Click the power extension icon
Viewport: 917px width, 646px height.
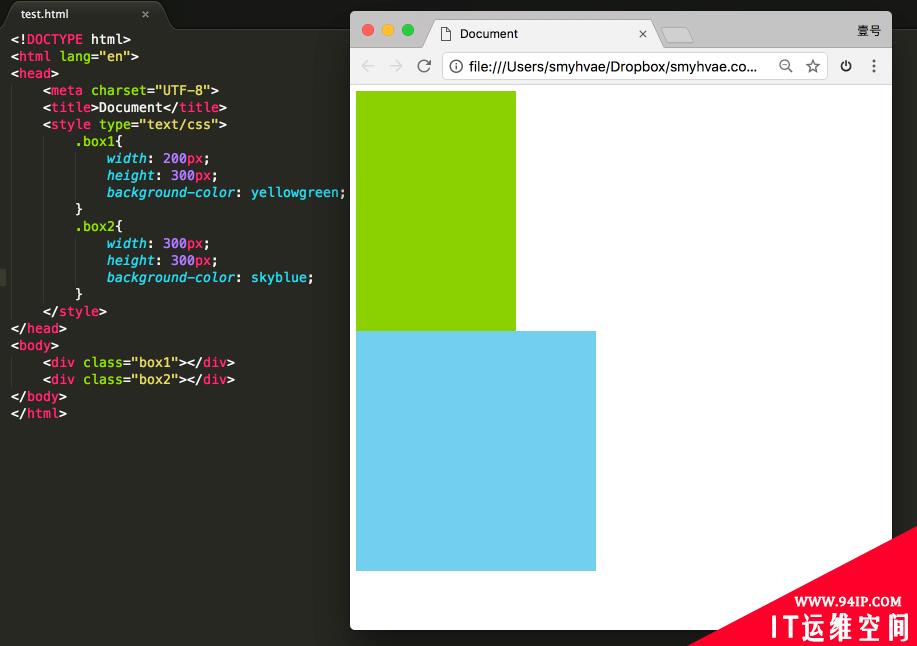coord(846,66)
